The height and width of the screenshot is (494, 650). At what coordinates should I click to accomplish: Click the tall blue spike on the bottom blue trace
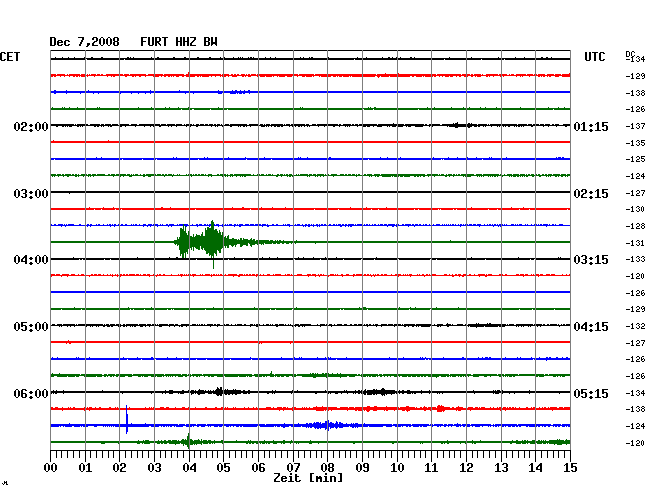[x=127, y=419]
